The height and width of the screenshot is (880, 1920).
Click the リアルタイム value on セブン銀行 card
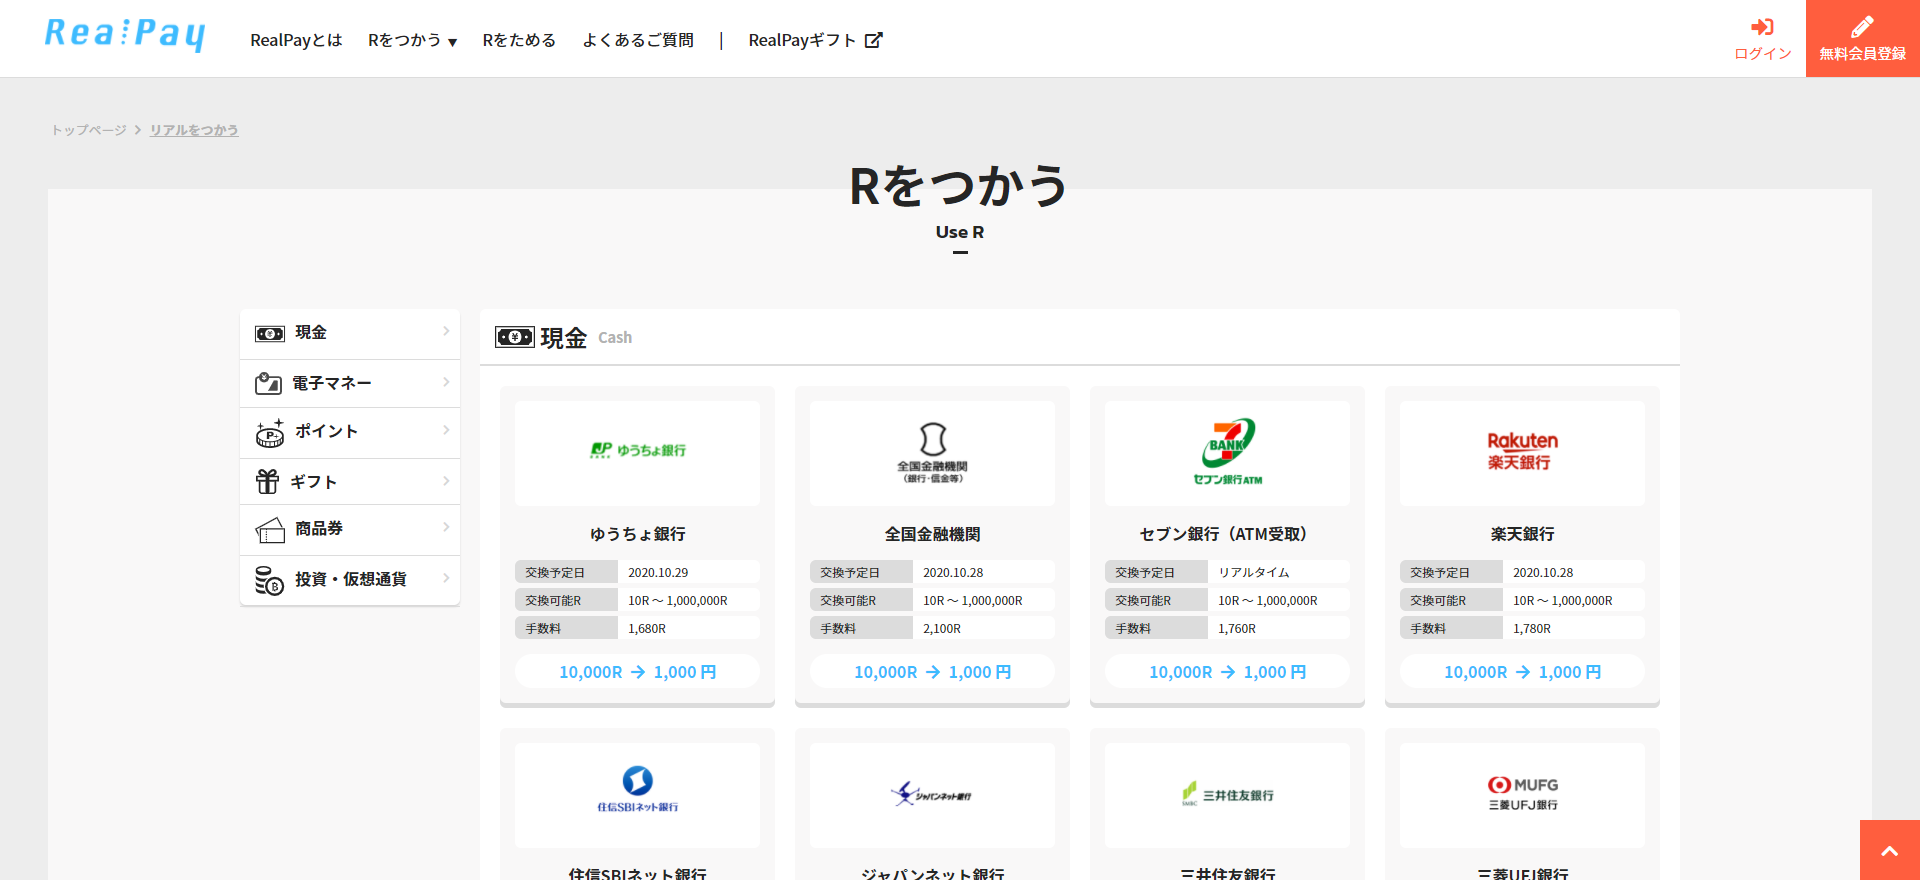1254,573
